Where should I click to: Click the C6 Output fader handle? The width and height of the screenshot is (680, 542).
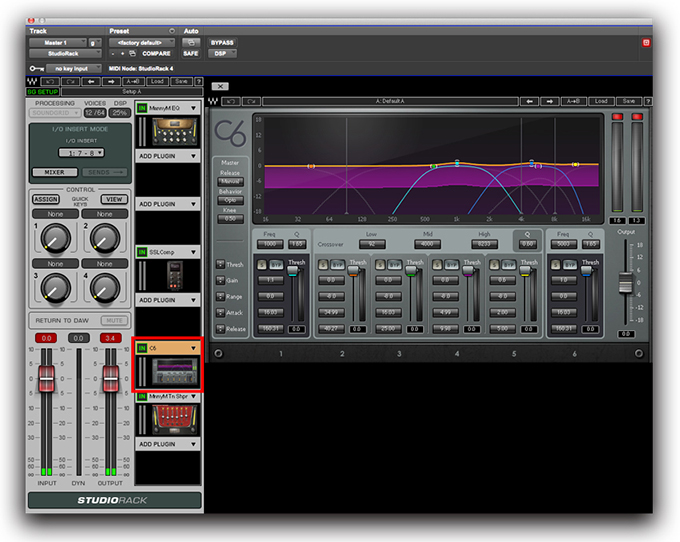(x=625, y=283)
